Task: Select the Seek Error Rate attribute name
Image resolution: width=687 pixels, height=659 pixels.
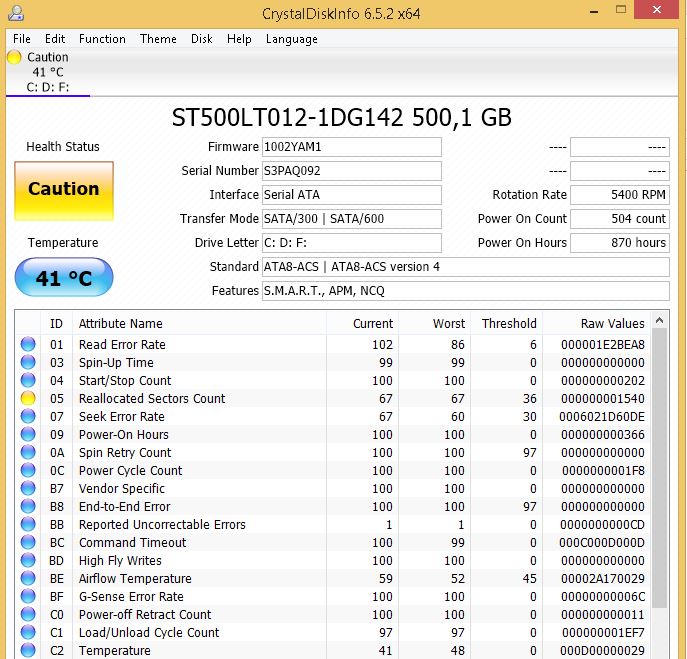Action: pyautogui.click(x=122, y=417)
